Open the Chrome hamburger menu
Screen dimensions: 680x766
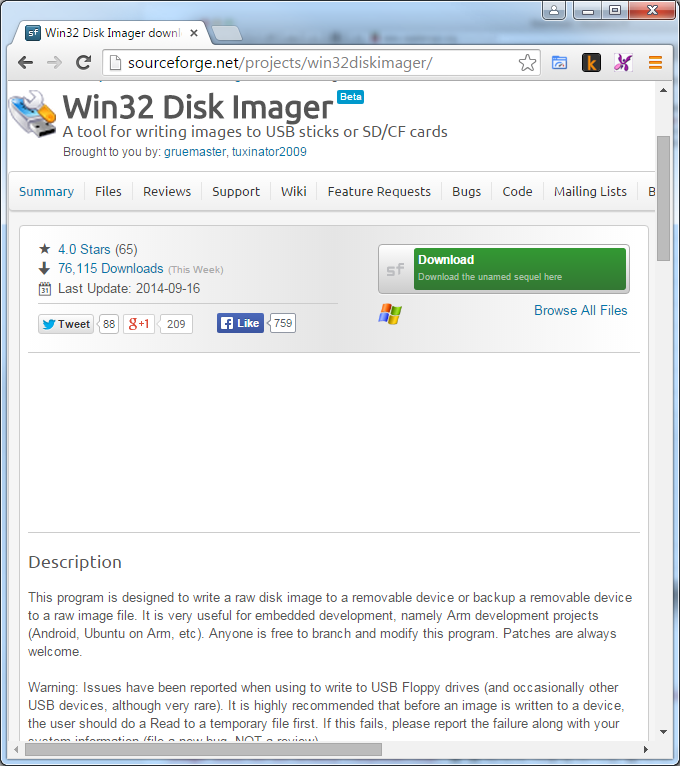pos(655,63)
